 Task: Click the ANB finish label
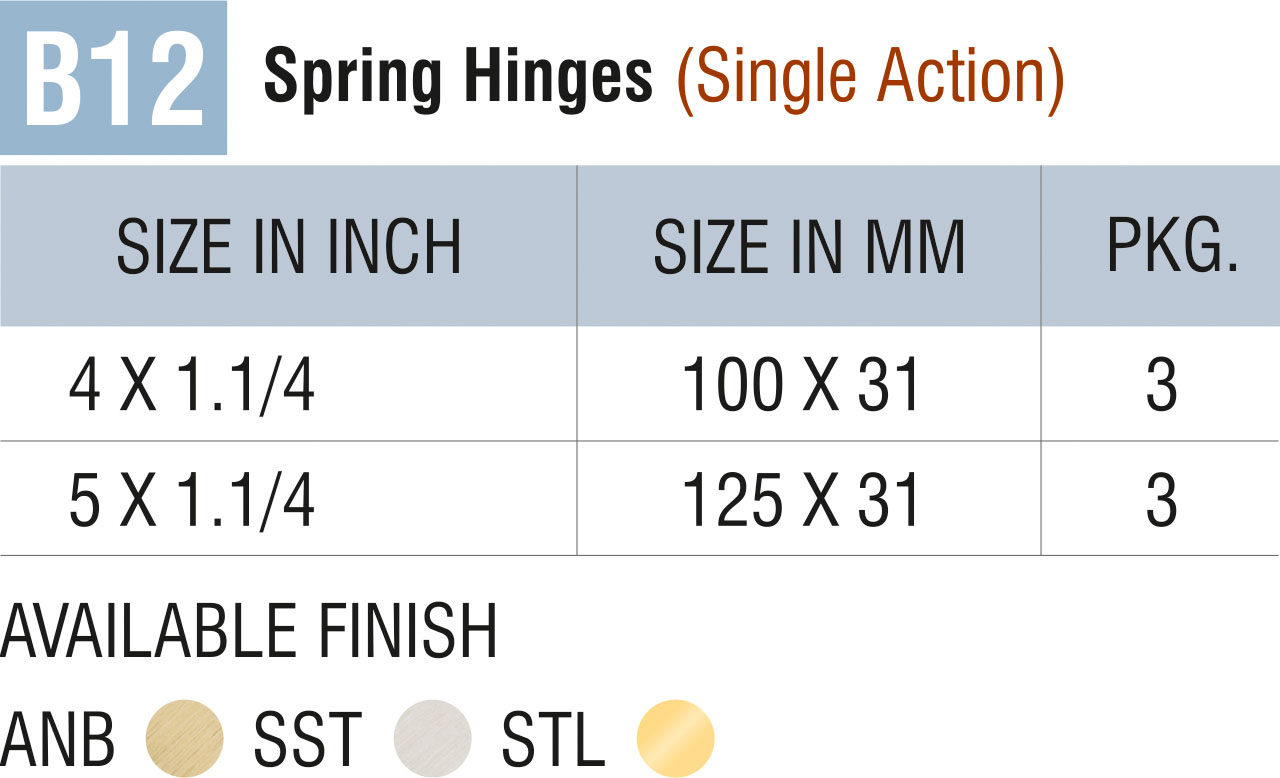click(x=58, y=741)
